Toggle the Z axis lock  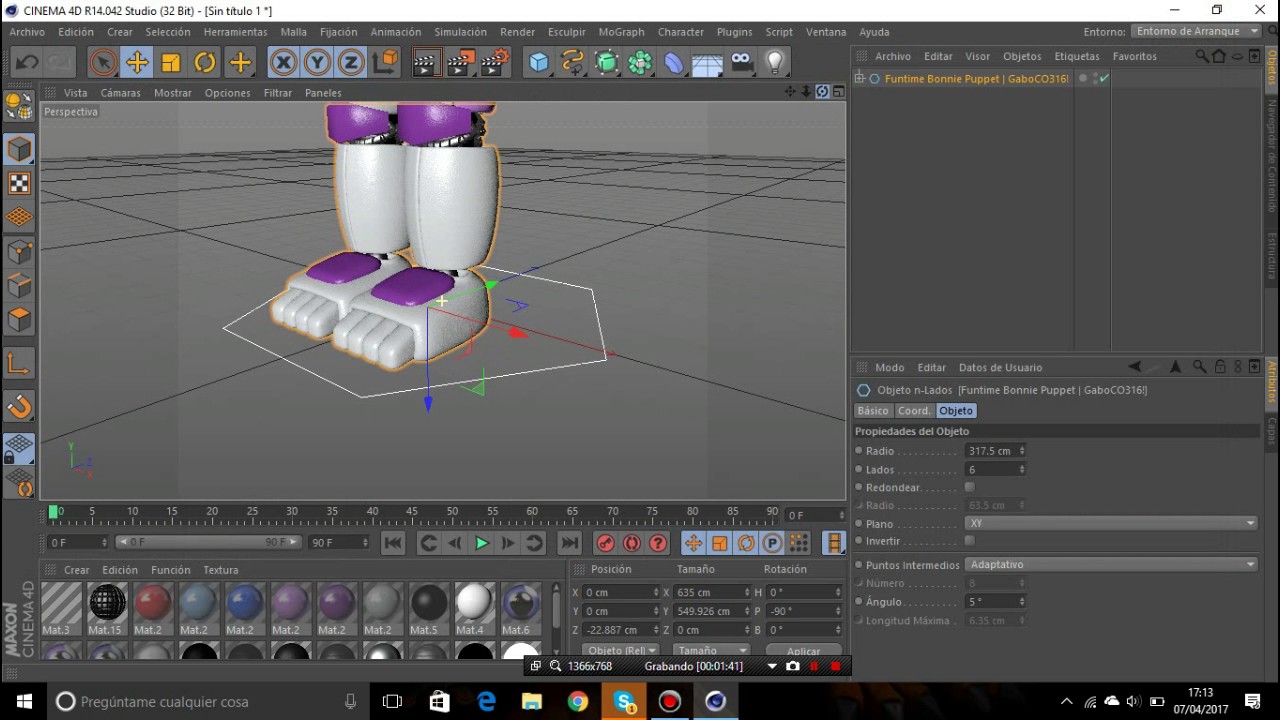(351, 63)
